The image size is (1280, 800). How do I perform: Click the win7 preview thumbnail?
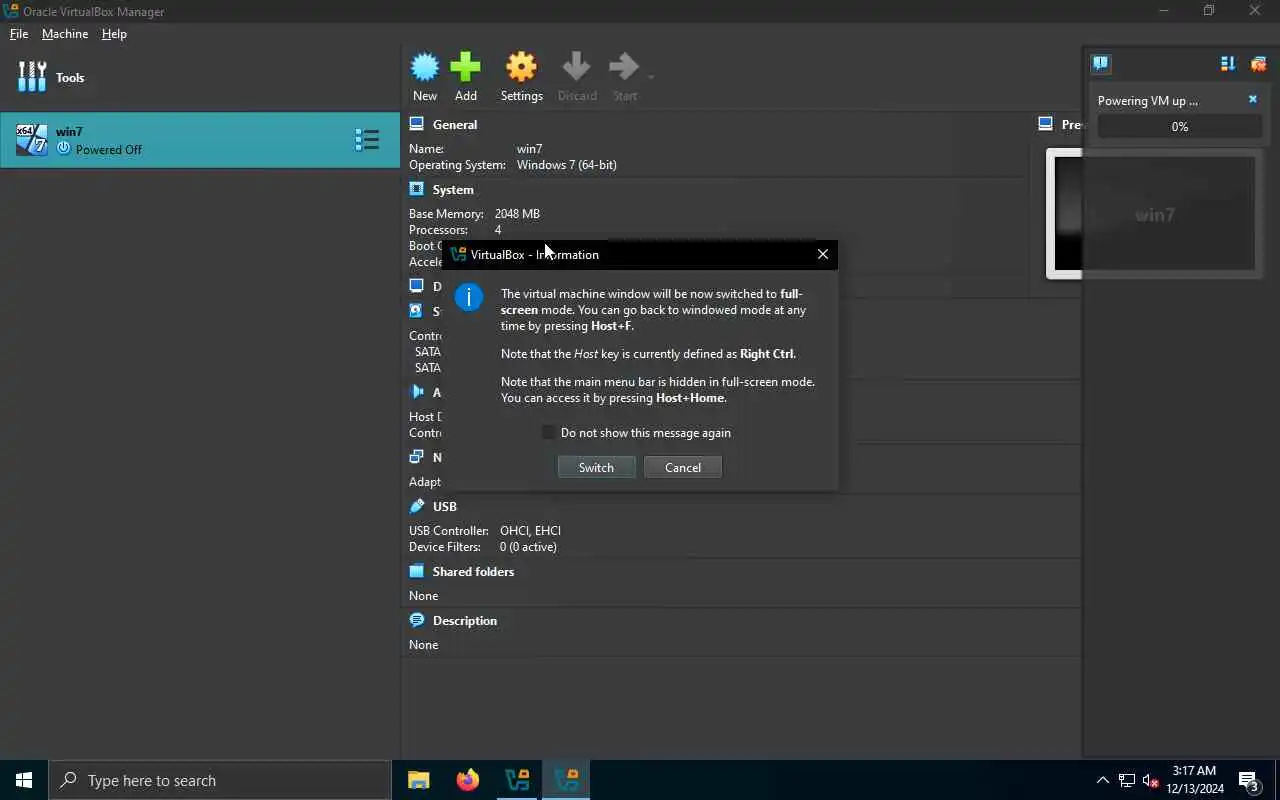click(1155, 214)
